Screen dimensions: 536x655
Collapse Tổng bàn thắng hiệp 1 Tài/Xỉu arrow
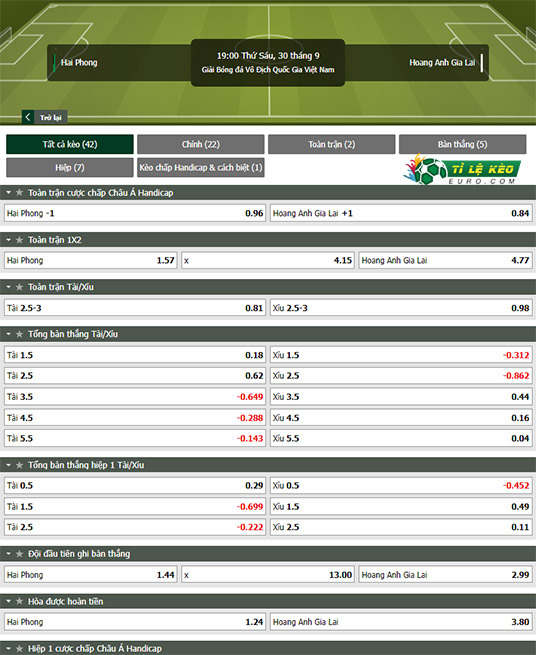(x=8, y=465)
